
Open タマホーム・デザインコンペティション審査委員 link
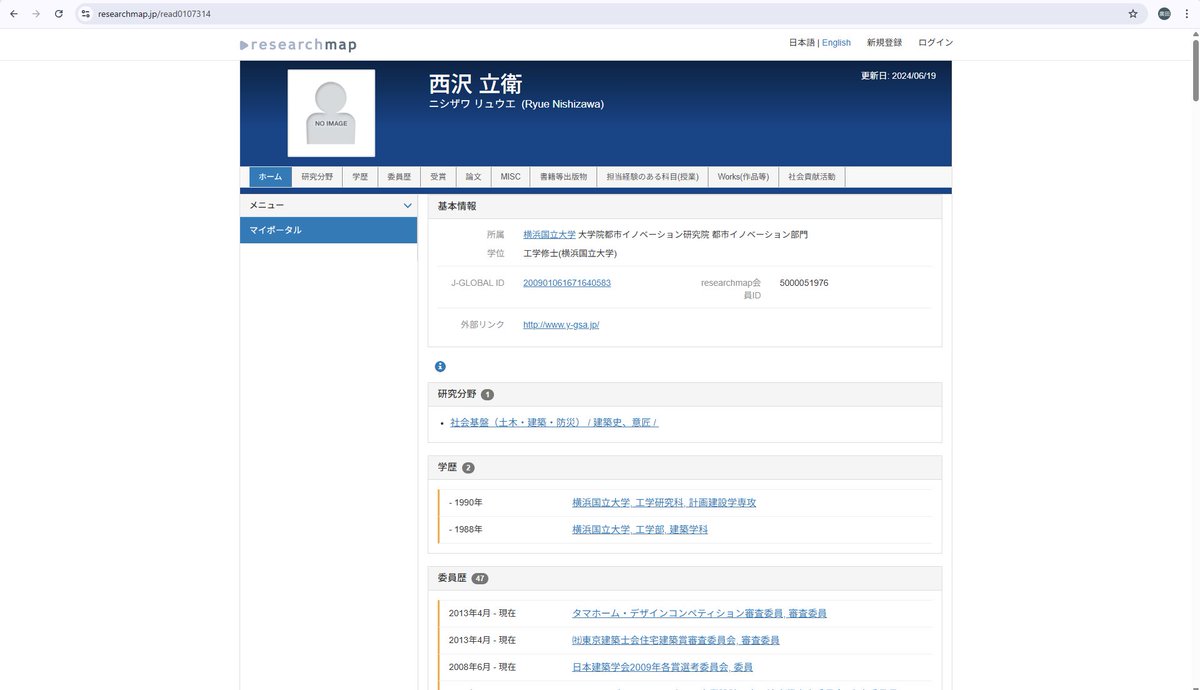pos(699,613)
